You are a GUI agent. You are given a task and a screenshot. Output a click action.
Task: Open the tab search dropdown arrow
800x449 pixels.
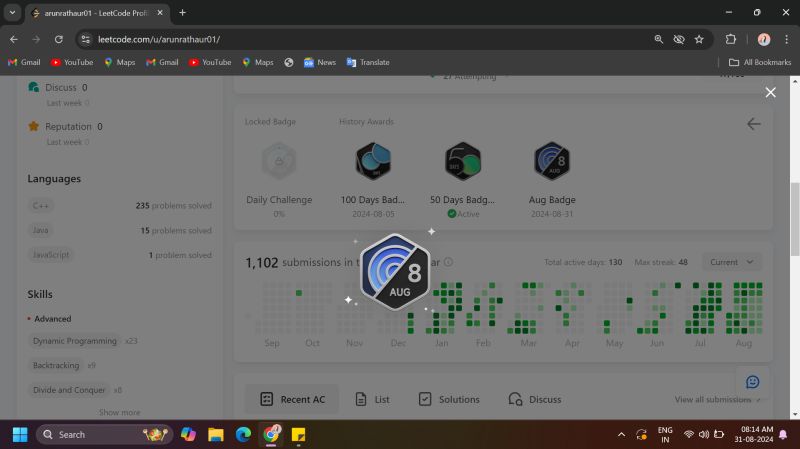coord(12,13)
